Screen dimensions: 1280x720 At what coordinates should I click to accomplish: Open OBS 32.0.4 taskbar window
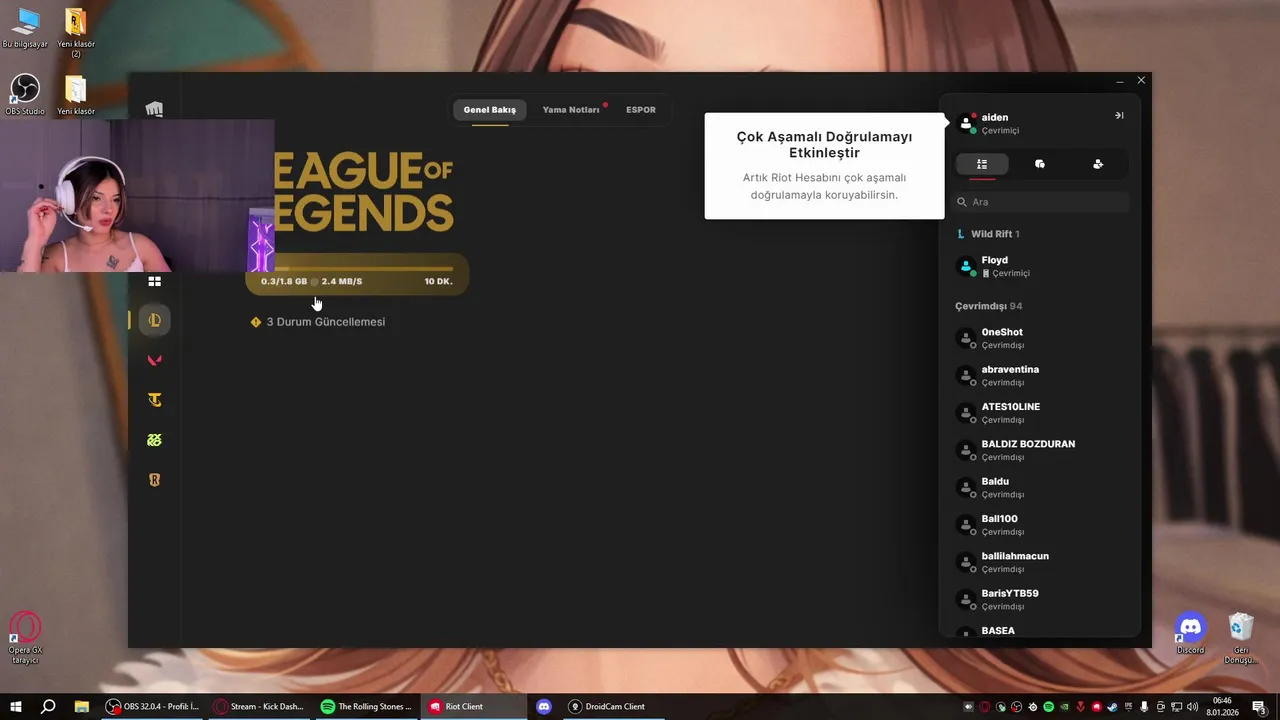click(154, 707)
